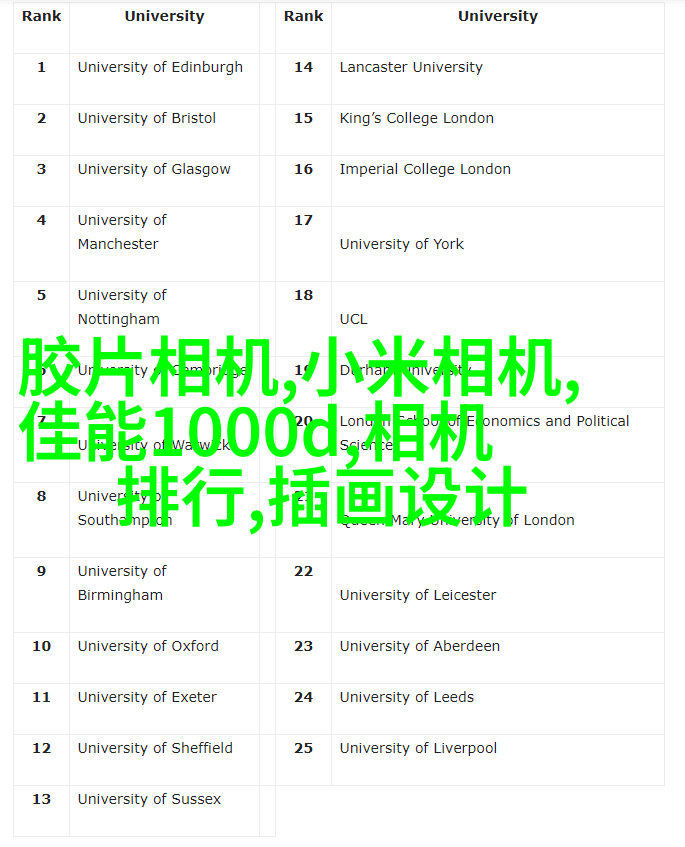Select the 'University of Bristol' cell
Viewport: 685px width, 847px height.
coord(164,130)
